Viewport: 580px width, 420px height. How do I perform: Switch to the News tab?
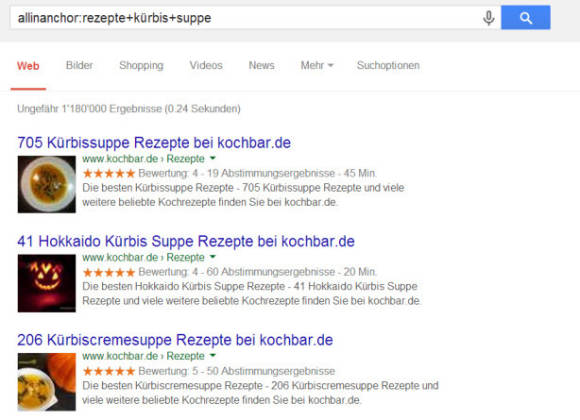pyautogui.click(x=262, y=65)
